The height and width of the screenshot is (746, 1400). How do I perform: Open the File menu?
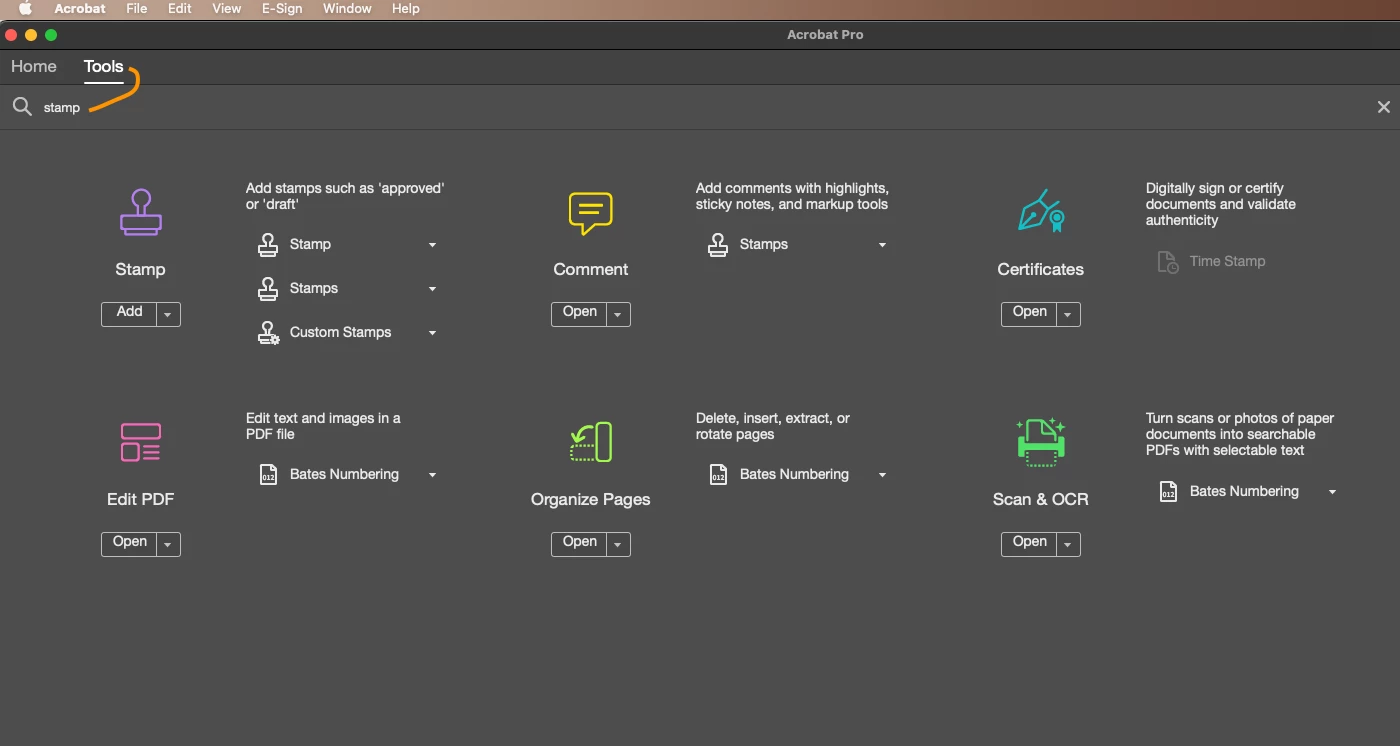pyautogui.click(x=136, y=8)
